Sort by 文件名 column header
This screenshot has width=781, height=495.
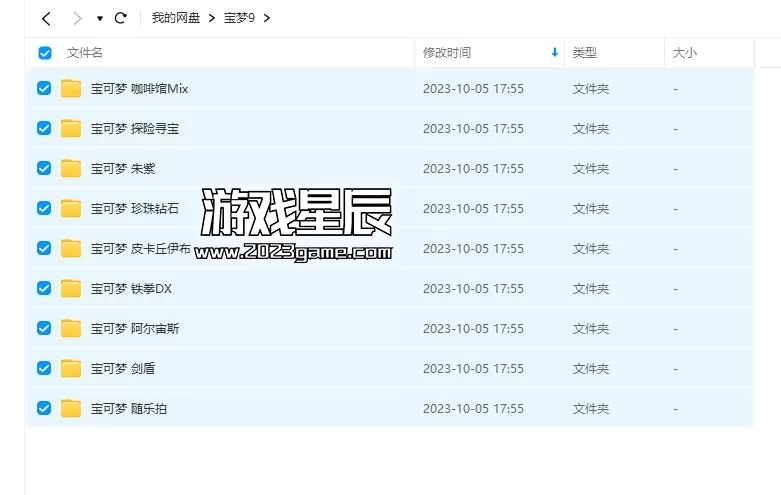click(x=85, y=53)
